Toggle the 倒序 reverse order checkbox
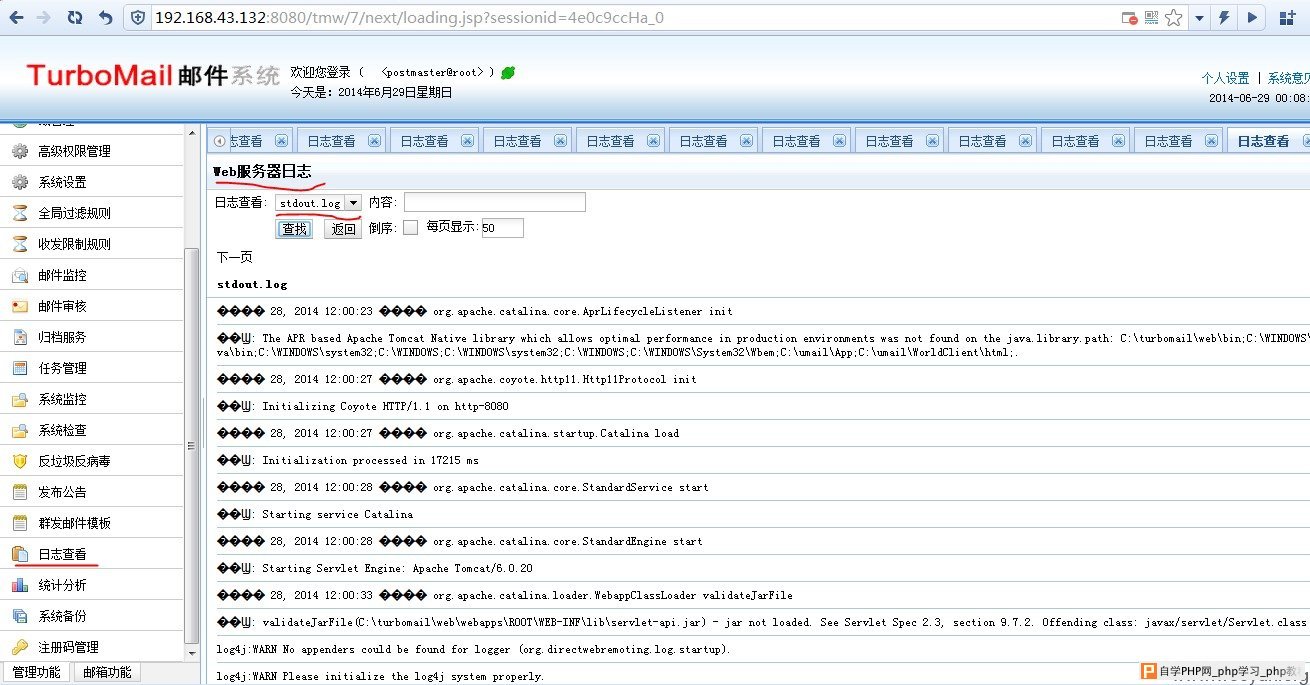This screenshot has width=1310, height=685. coord(410,228)
